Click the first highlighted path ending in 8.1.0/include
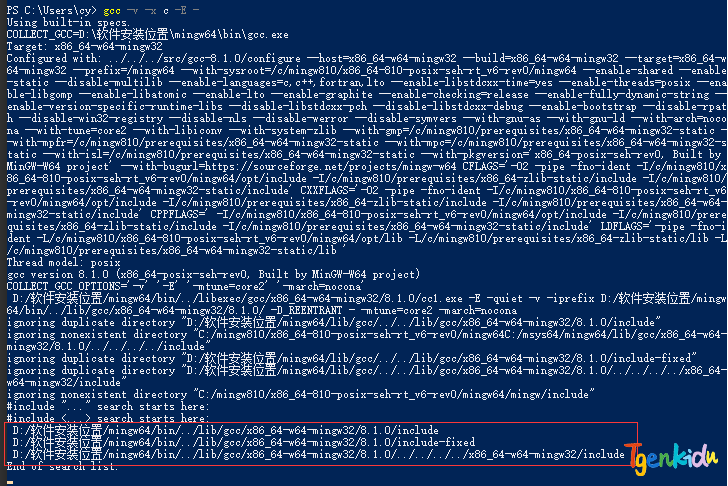This screenshot has width=728, height=486. point(226,430)
